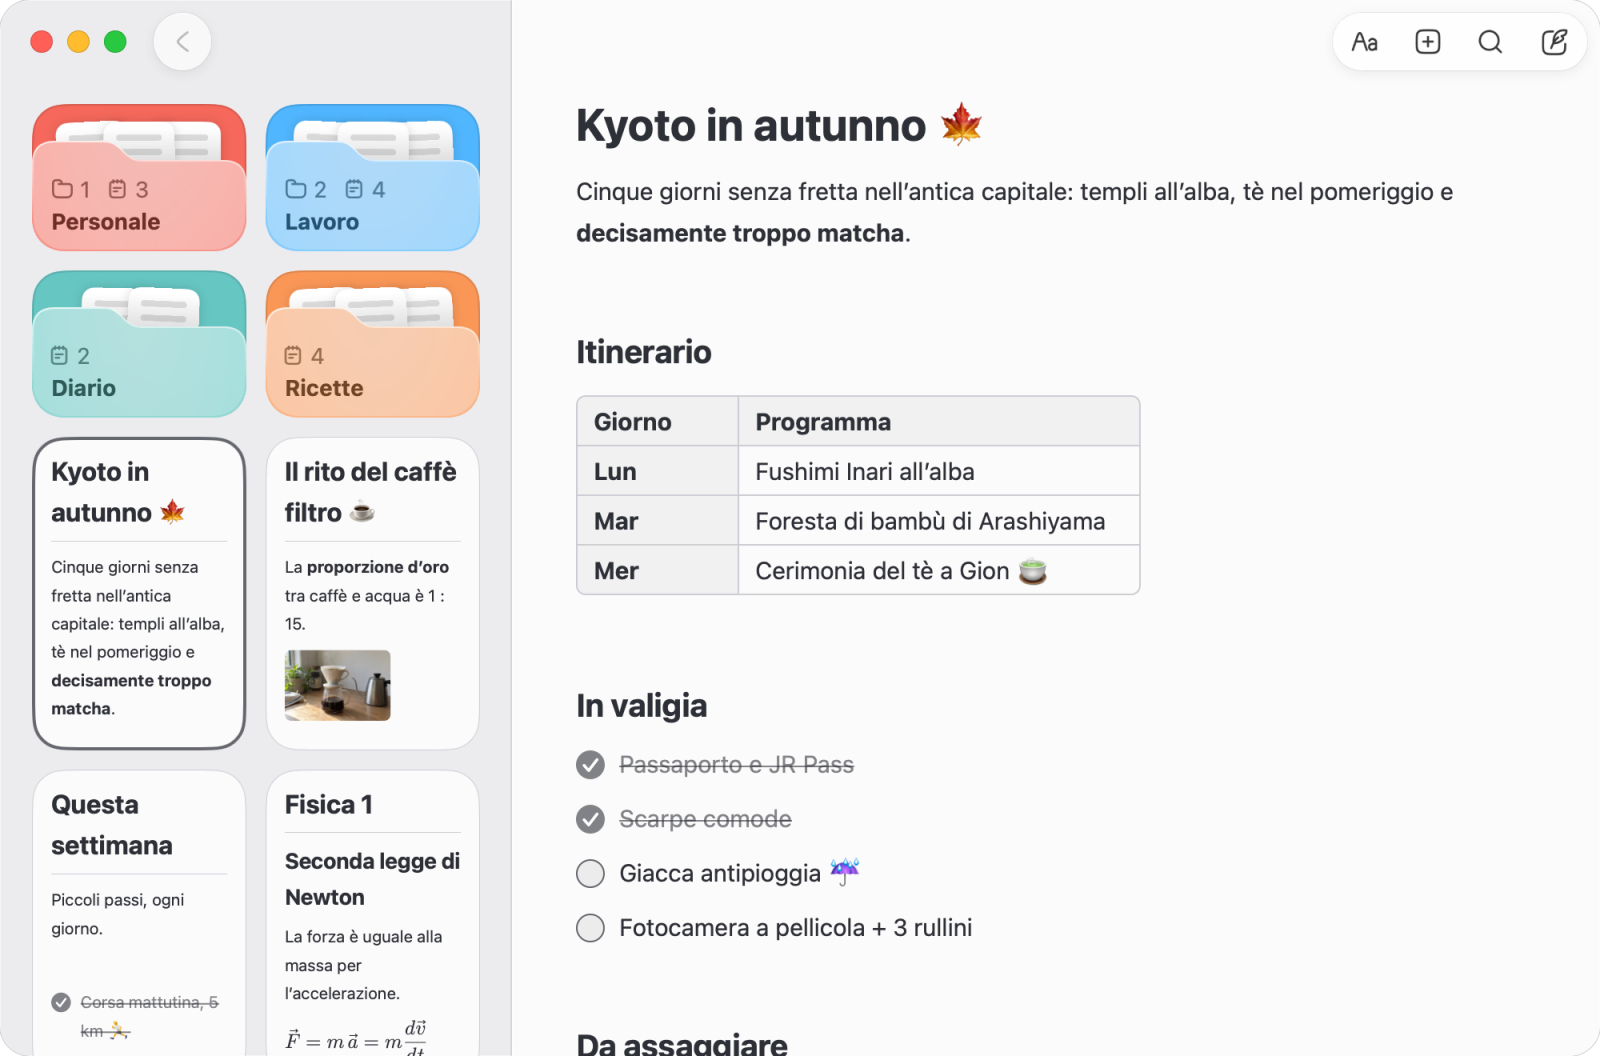Viewport: 1600px width, 1056px height.
Task: Check off Fotocamera a pellicola item
Action: pos(590,928)
